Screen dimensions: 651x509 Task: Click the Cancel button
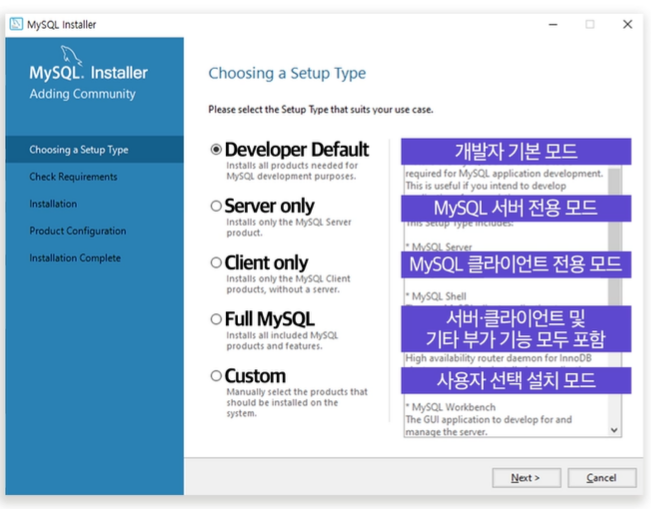[x=602, y=478]
